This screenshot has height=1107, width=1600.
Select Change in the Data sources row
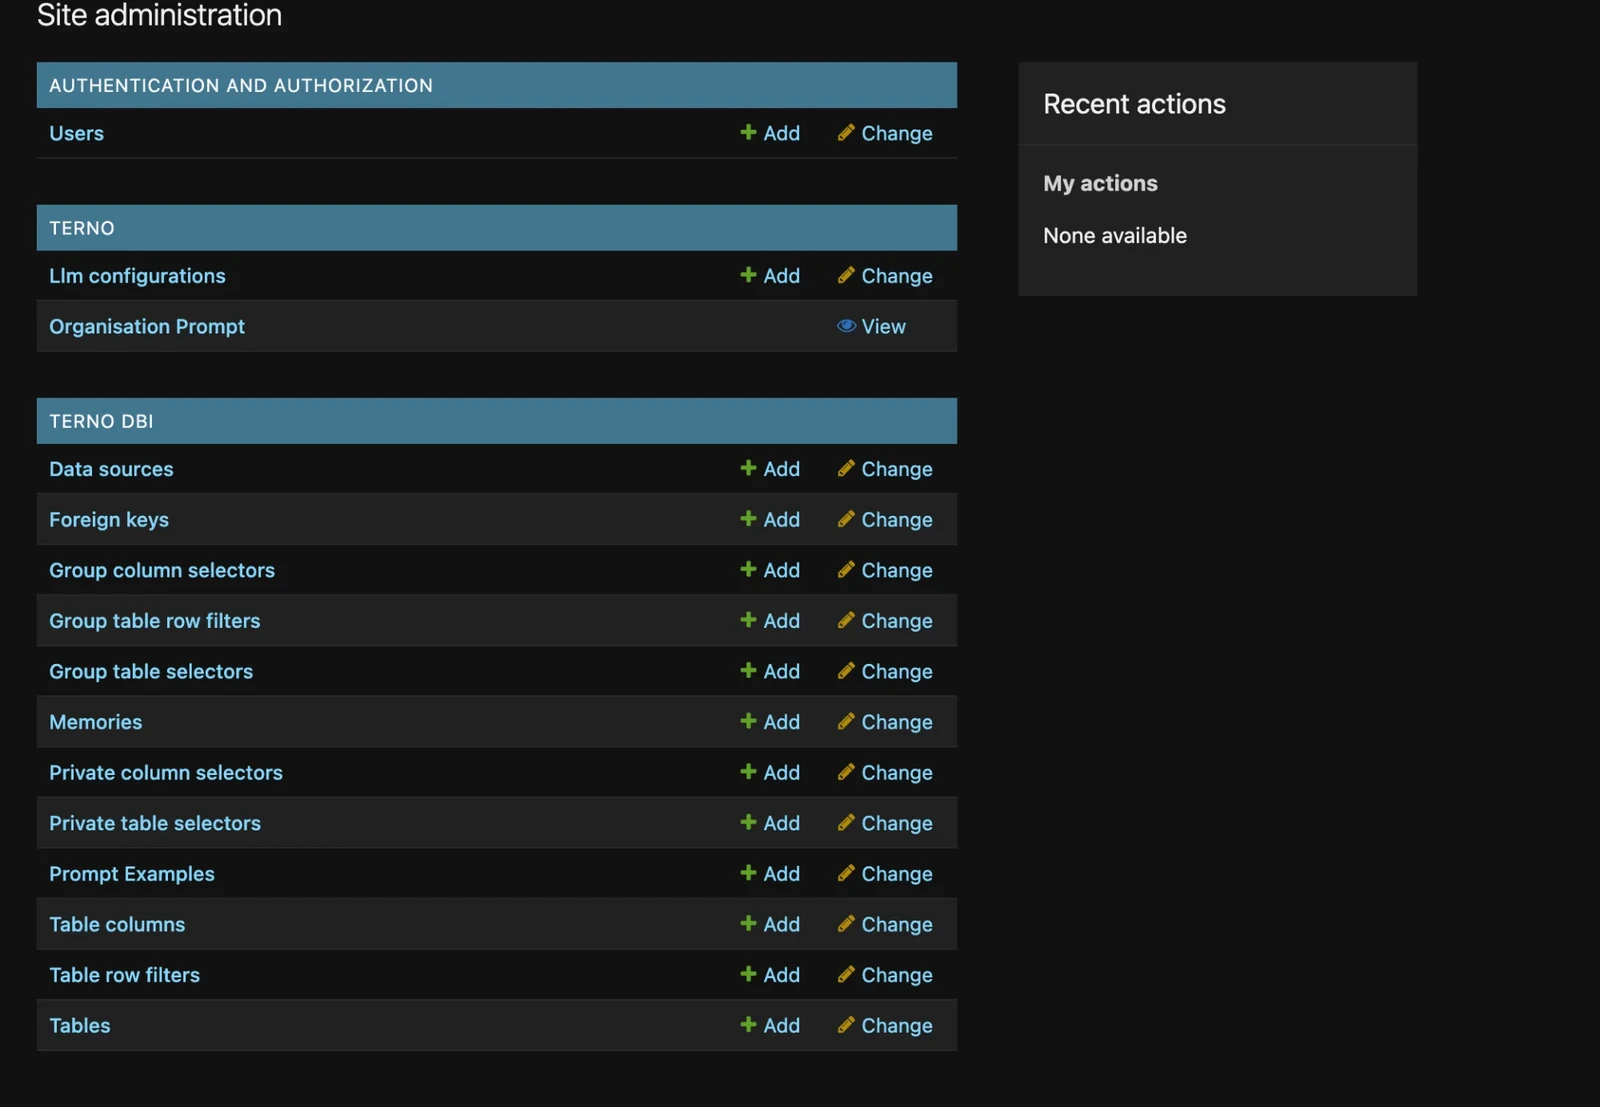pos(885,468)
